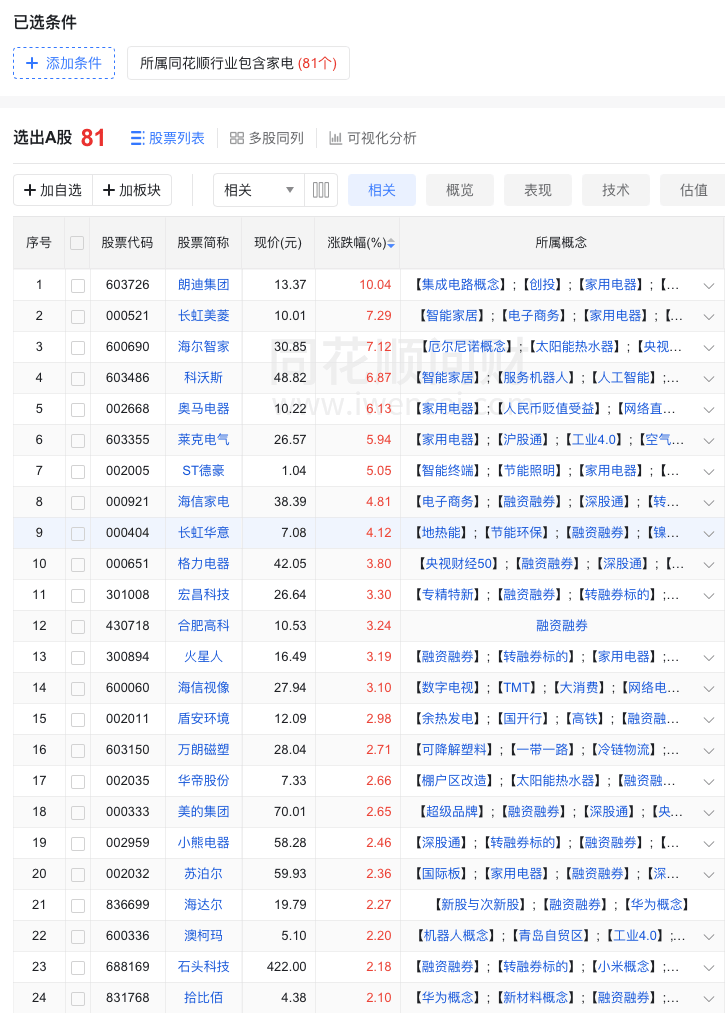The height and width of the screenshot is (1013, 725).
Task: Select the 表现 tab
Action: [x=538, y=190]
